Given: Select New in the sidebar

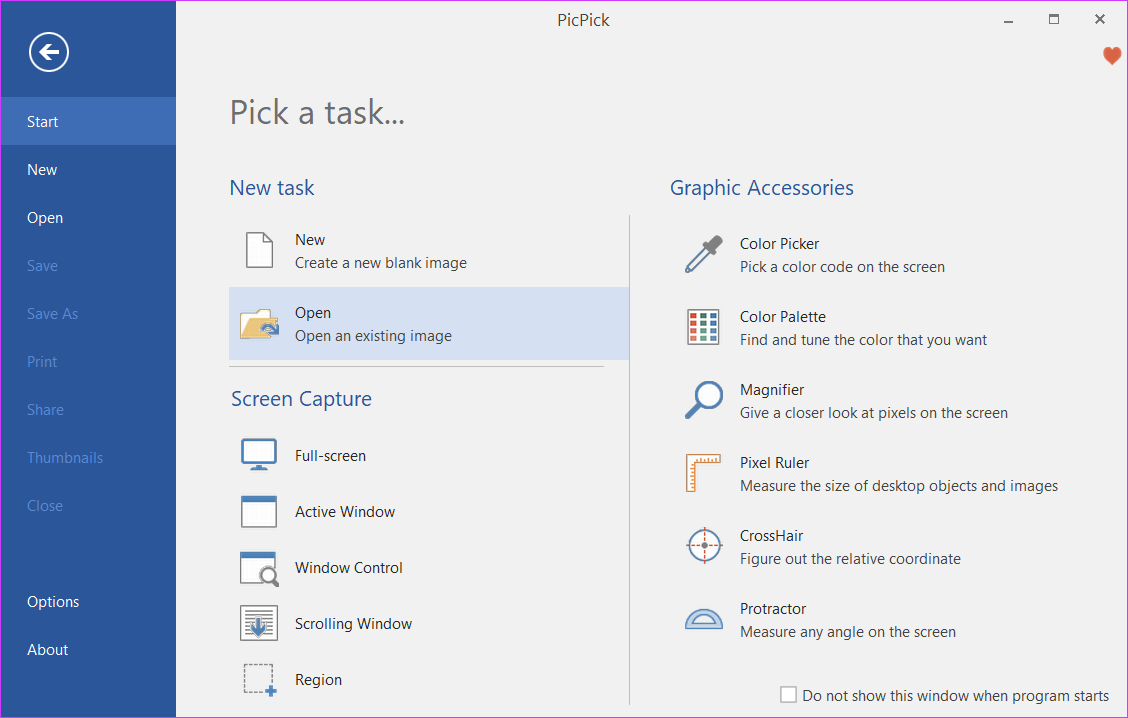Looking at the screenshot, I should pos(88,170).
